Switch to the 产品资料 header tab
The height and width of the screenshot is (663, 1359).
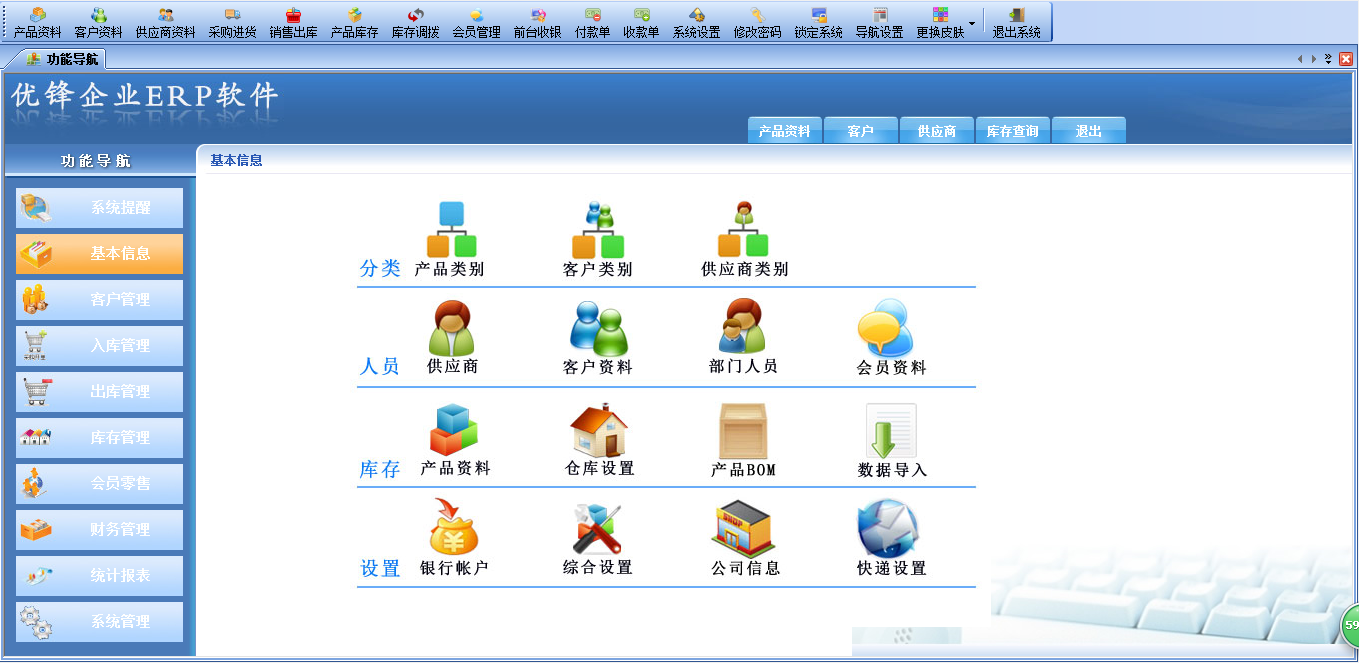[785, 130]
